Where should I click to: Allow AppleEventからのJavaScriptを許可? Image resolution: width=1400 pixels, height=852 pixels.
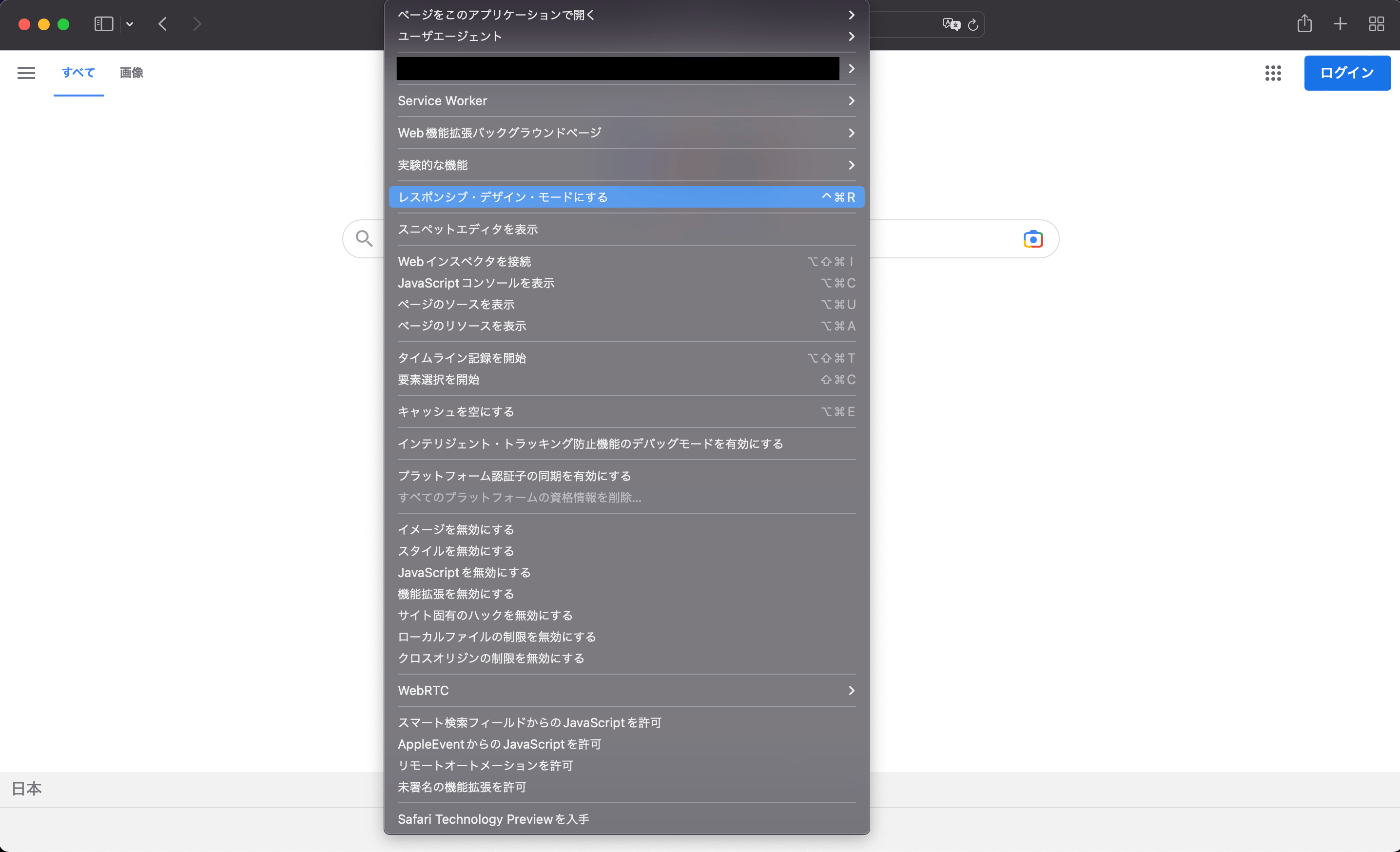627,744
